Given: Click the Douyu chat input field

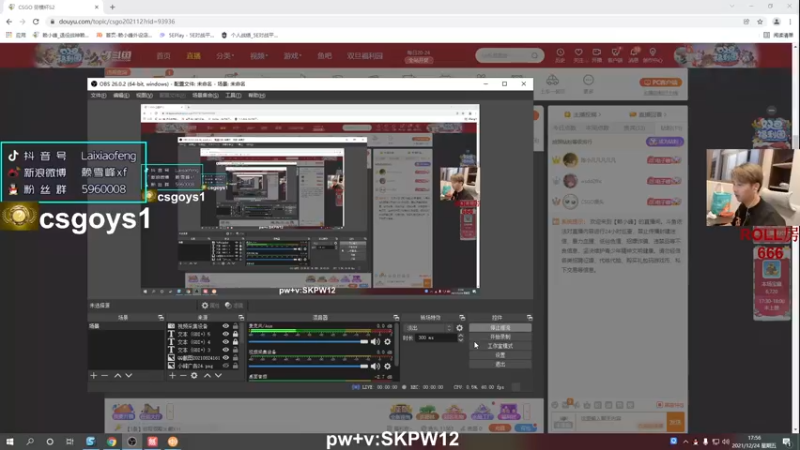Looking at the screenshot, I should coord(621,422).
